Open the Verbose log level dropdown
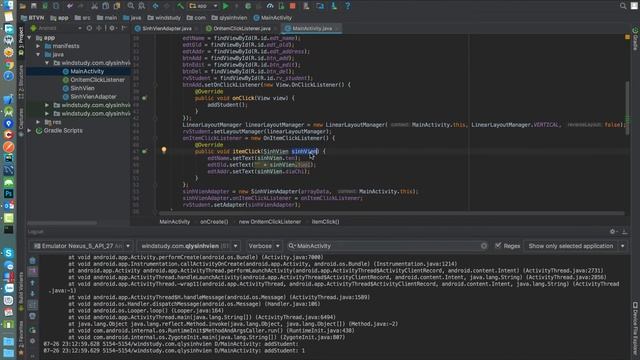 263,246
